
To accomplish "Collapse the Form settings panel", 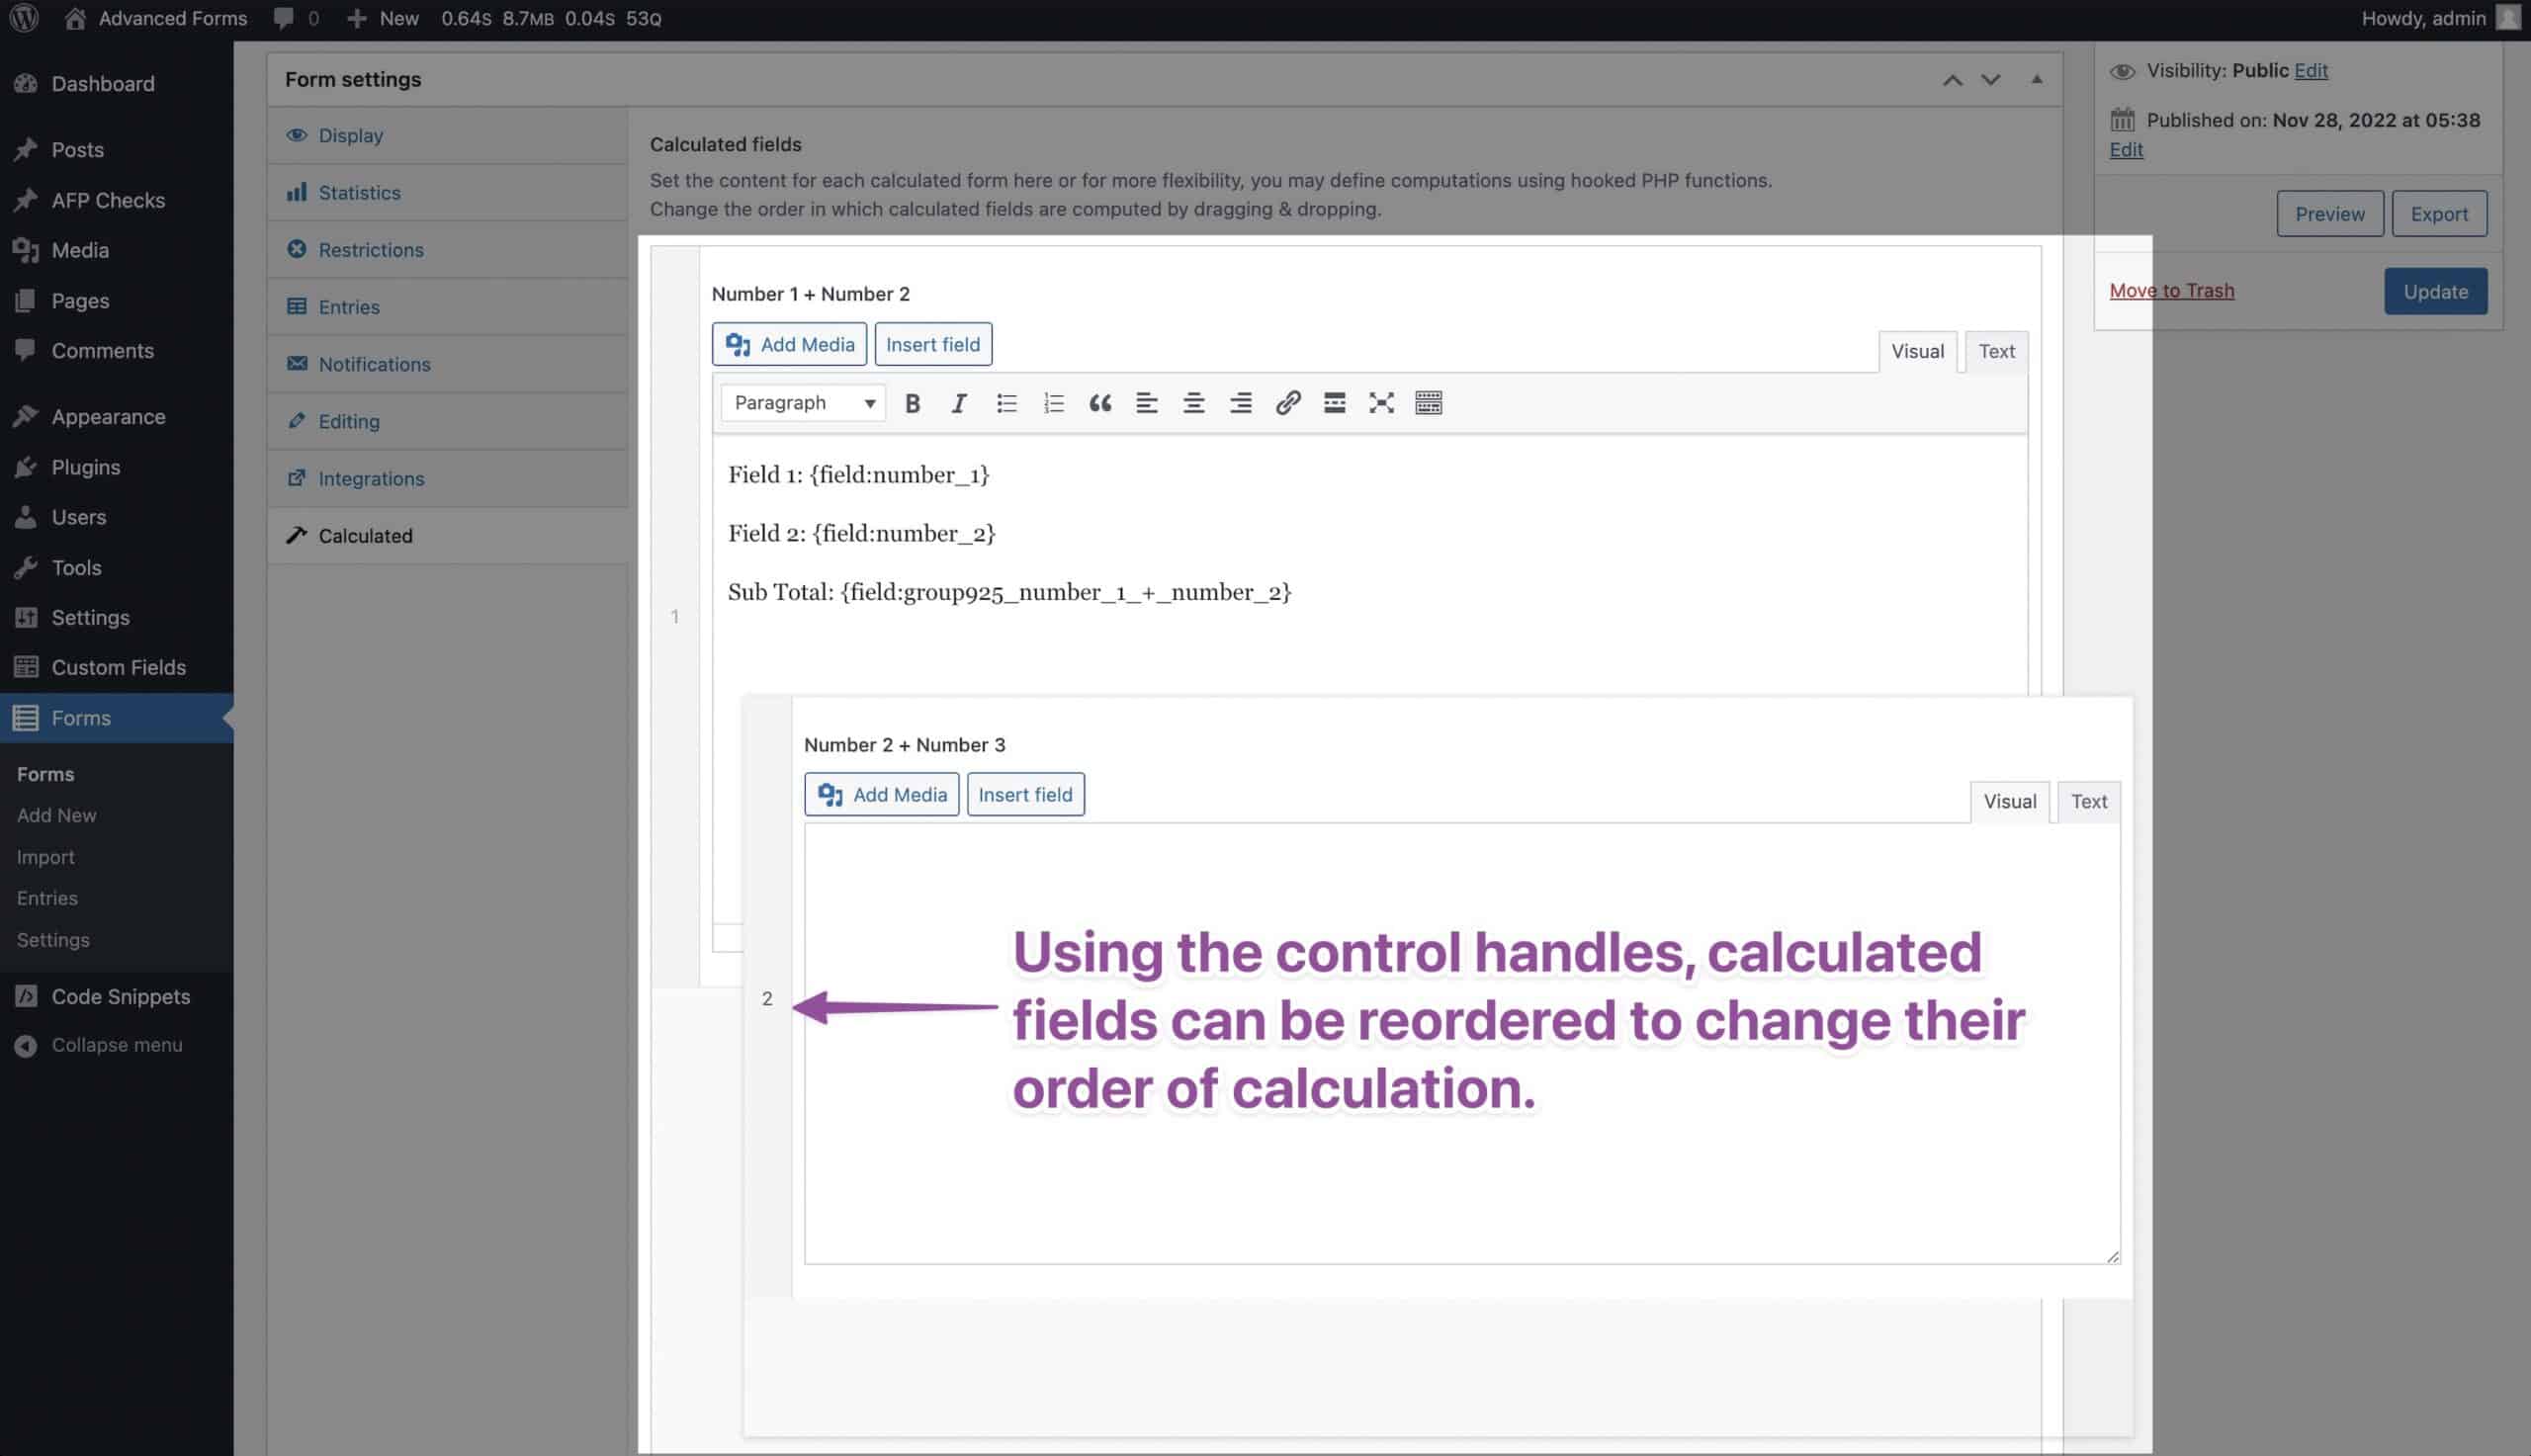I will pyautogui.click(x=2036, y=79).
